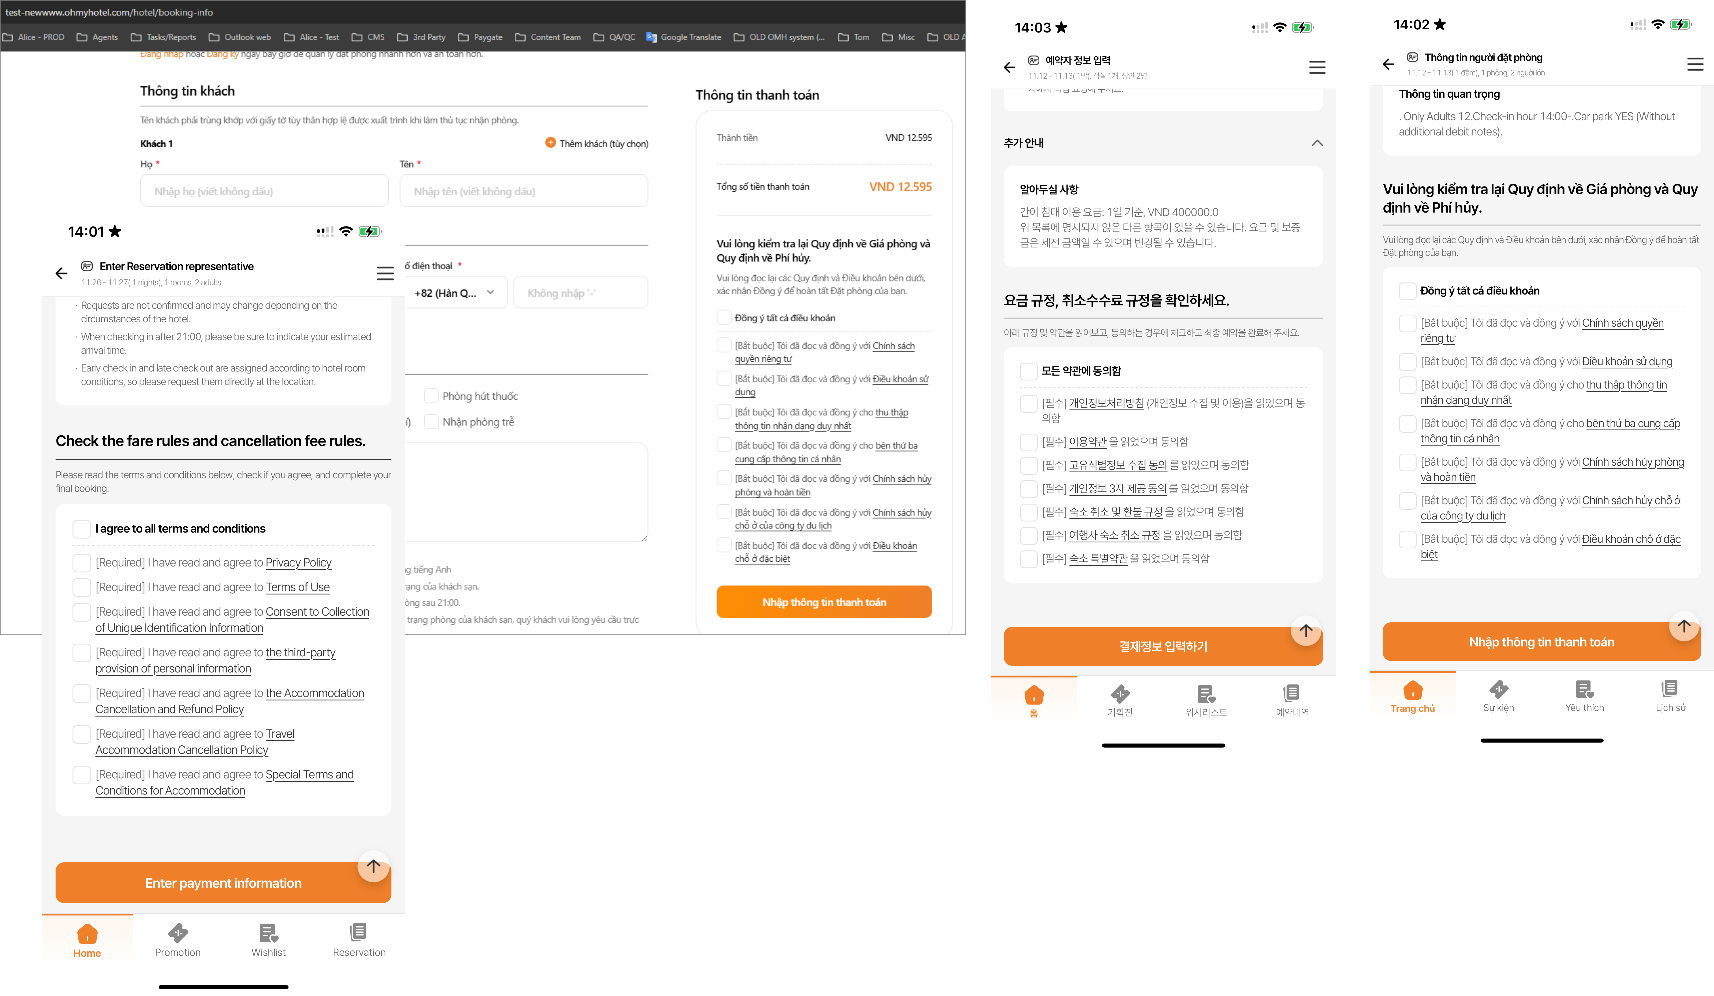
Task: Open 'Terms of Use' link
Action: pyautogui.click(x=298, y=588)
